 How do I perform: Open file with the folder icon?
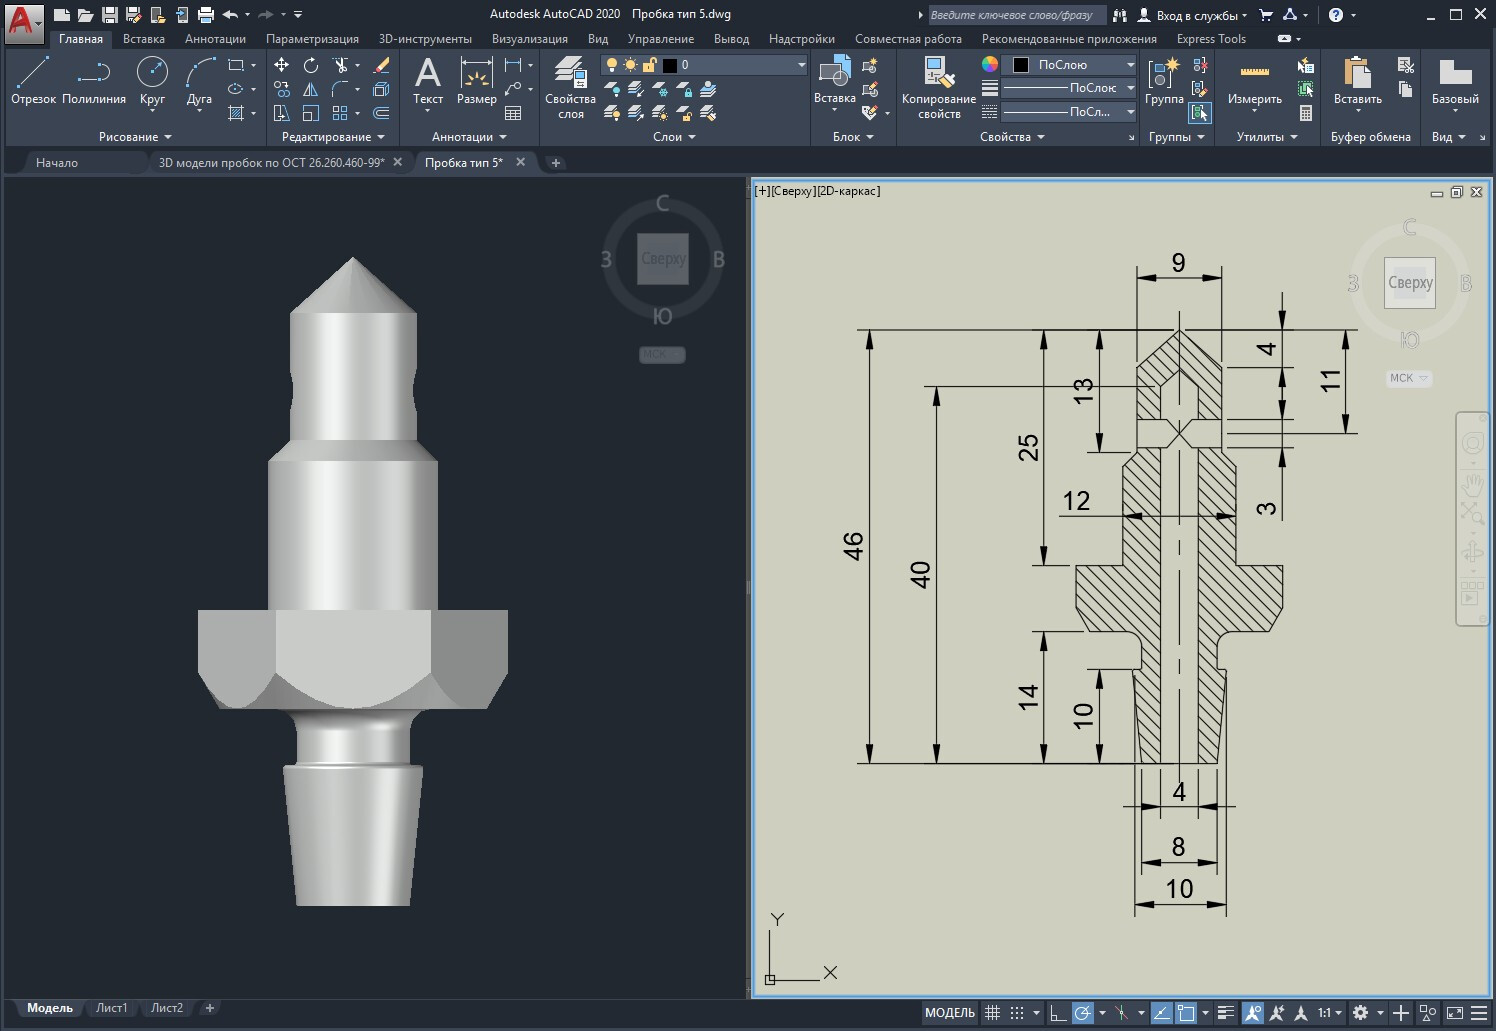point(86,15)
